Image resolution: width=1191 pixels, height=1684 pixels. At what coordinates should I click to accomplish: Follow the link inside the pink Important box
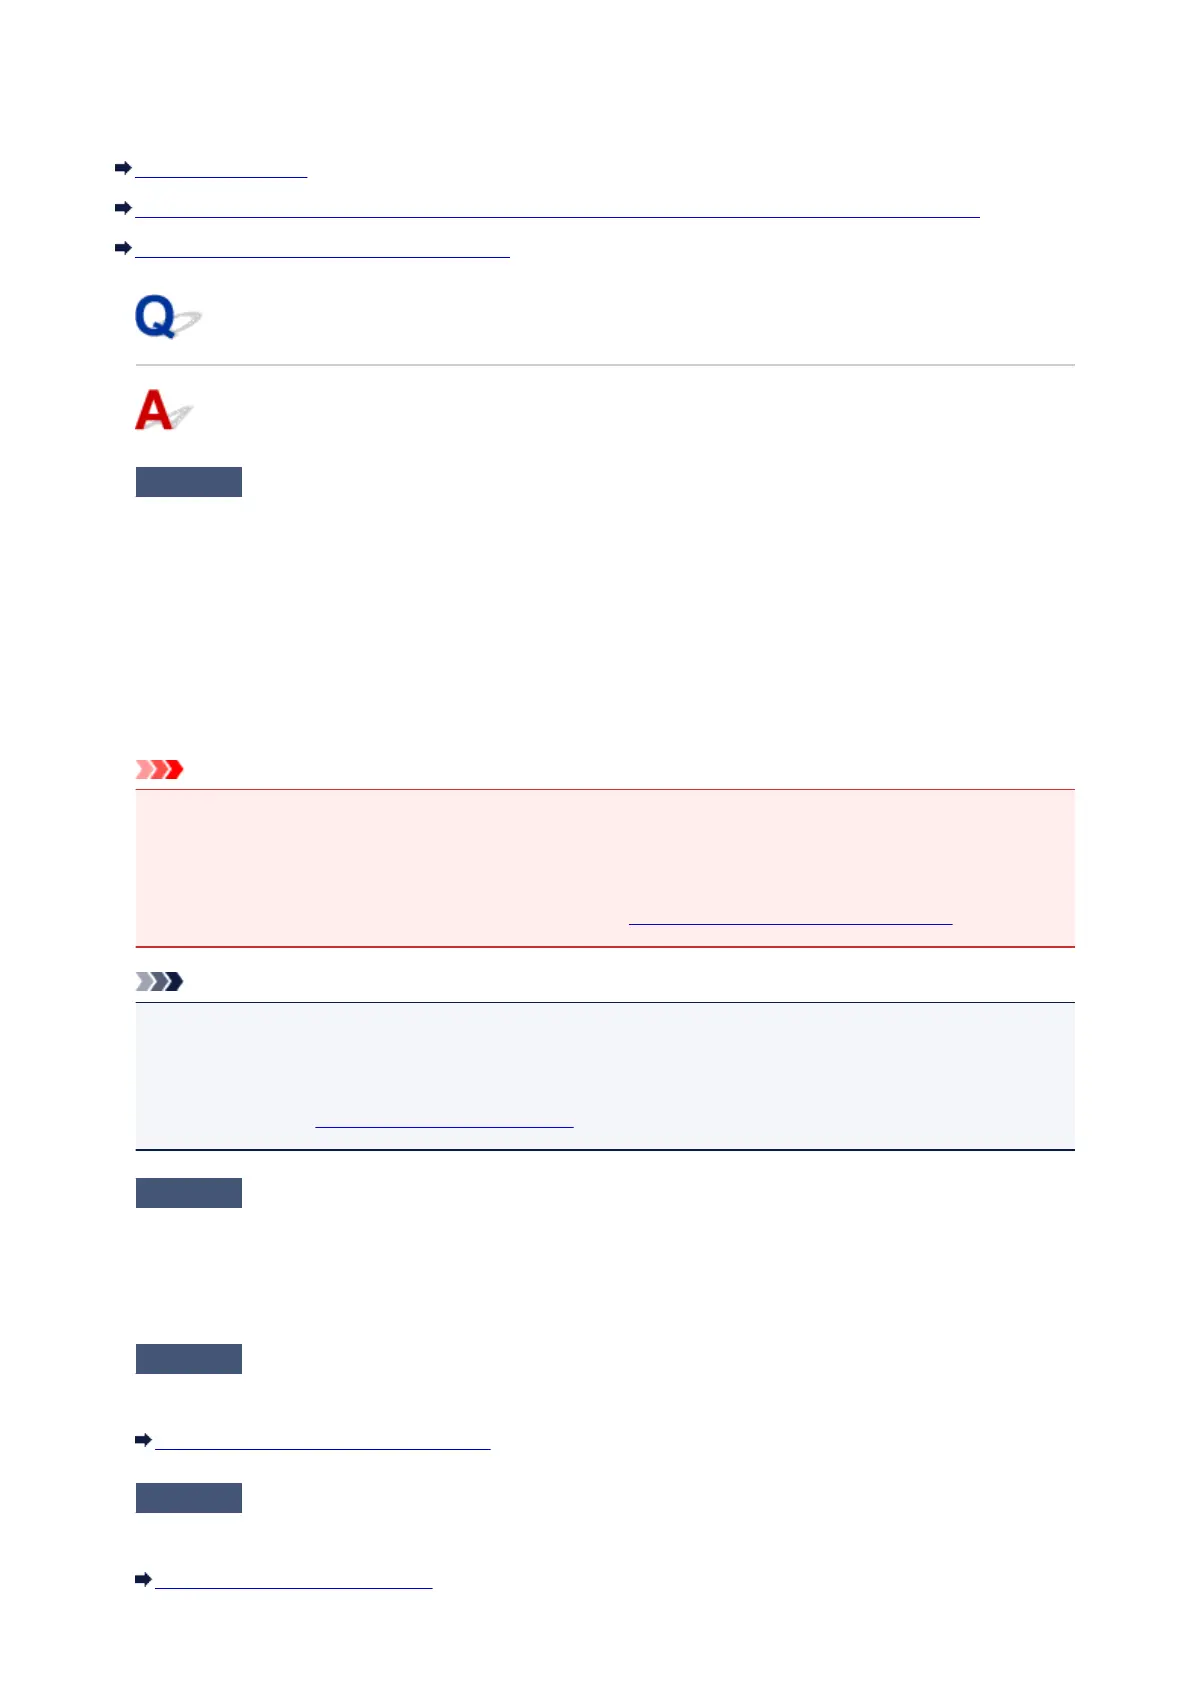click(x=790, y=918)
